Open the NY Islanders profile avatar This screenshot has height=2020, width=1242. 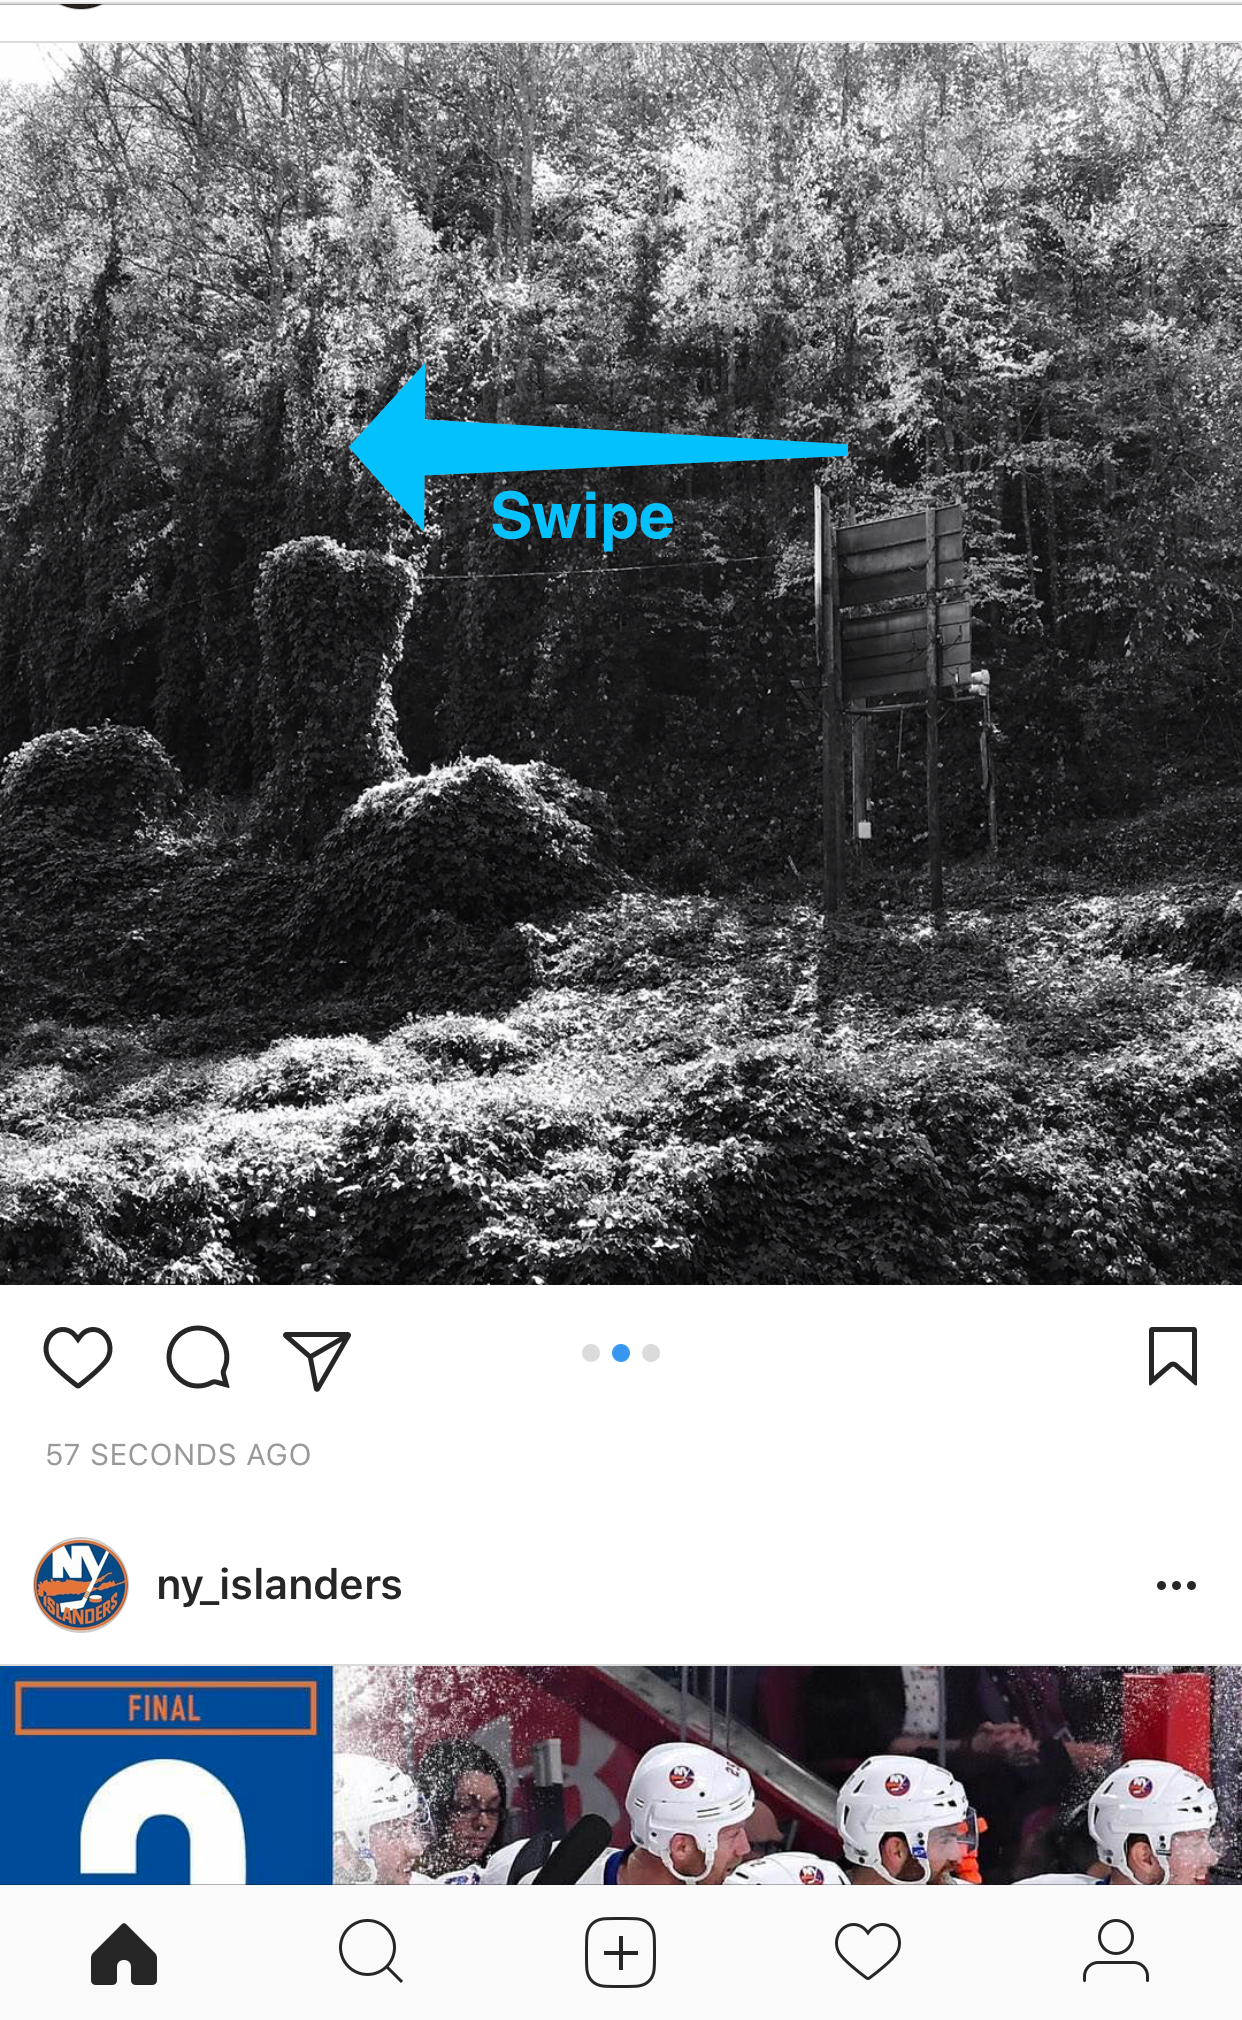[81, 1585]
